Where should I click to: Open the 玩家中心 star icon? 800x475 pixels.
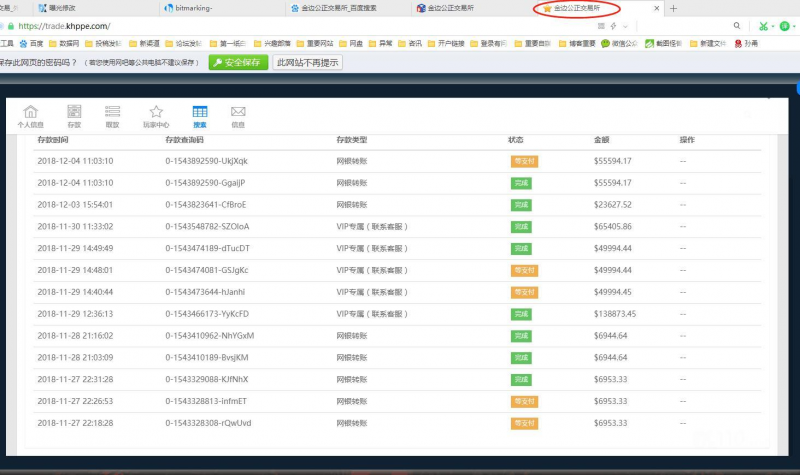tap(156, 116)
